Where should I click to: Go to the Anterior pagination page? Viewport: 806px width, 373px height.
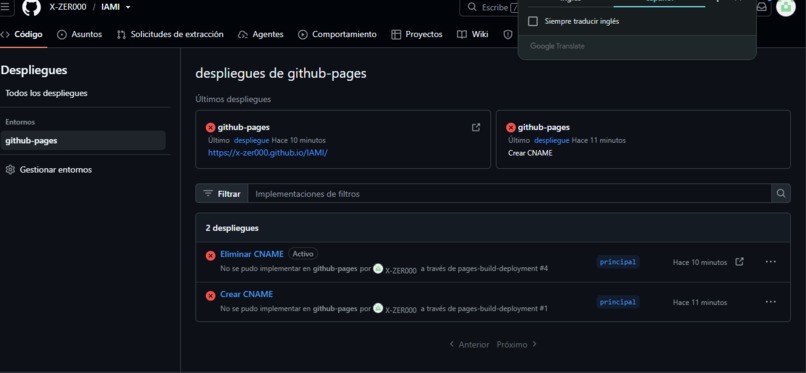469,344
